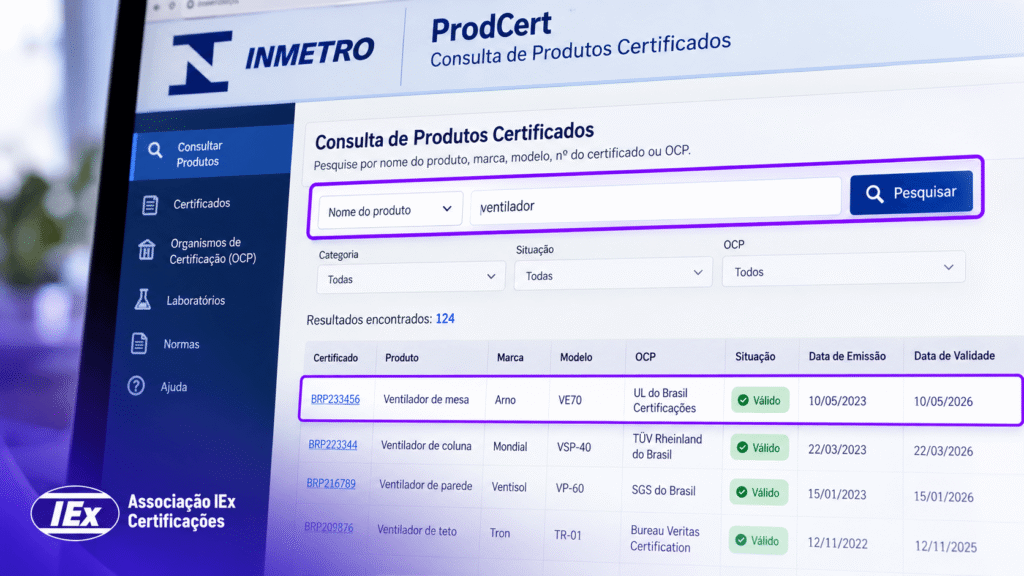The height and width of the screenshot is (576, 1024).
Task: Click the VE70 model cell
Action: 569,400
